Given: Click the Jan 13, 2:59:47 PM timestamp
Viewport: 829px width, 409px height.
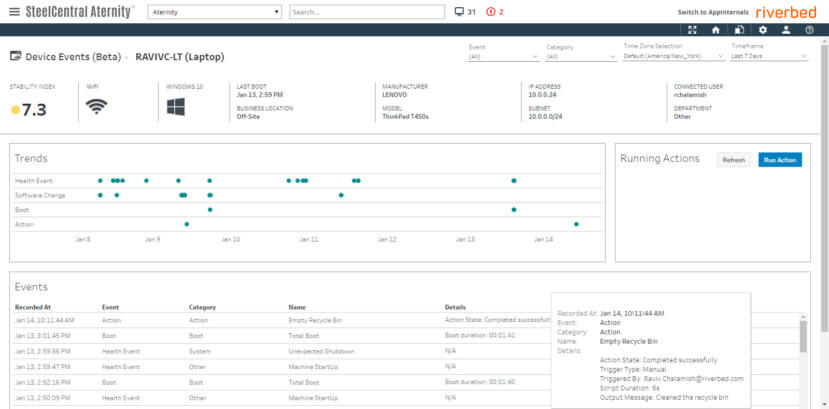Looking at the screenshot, I should (42, 366).
